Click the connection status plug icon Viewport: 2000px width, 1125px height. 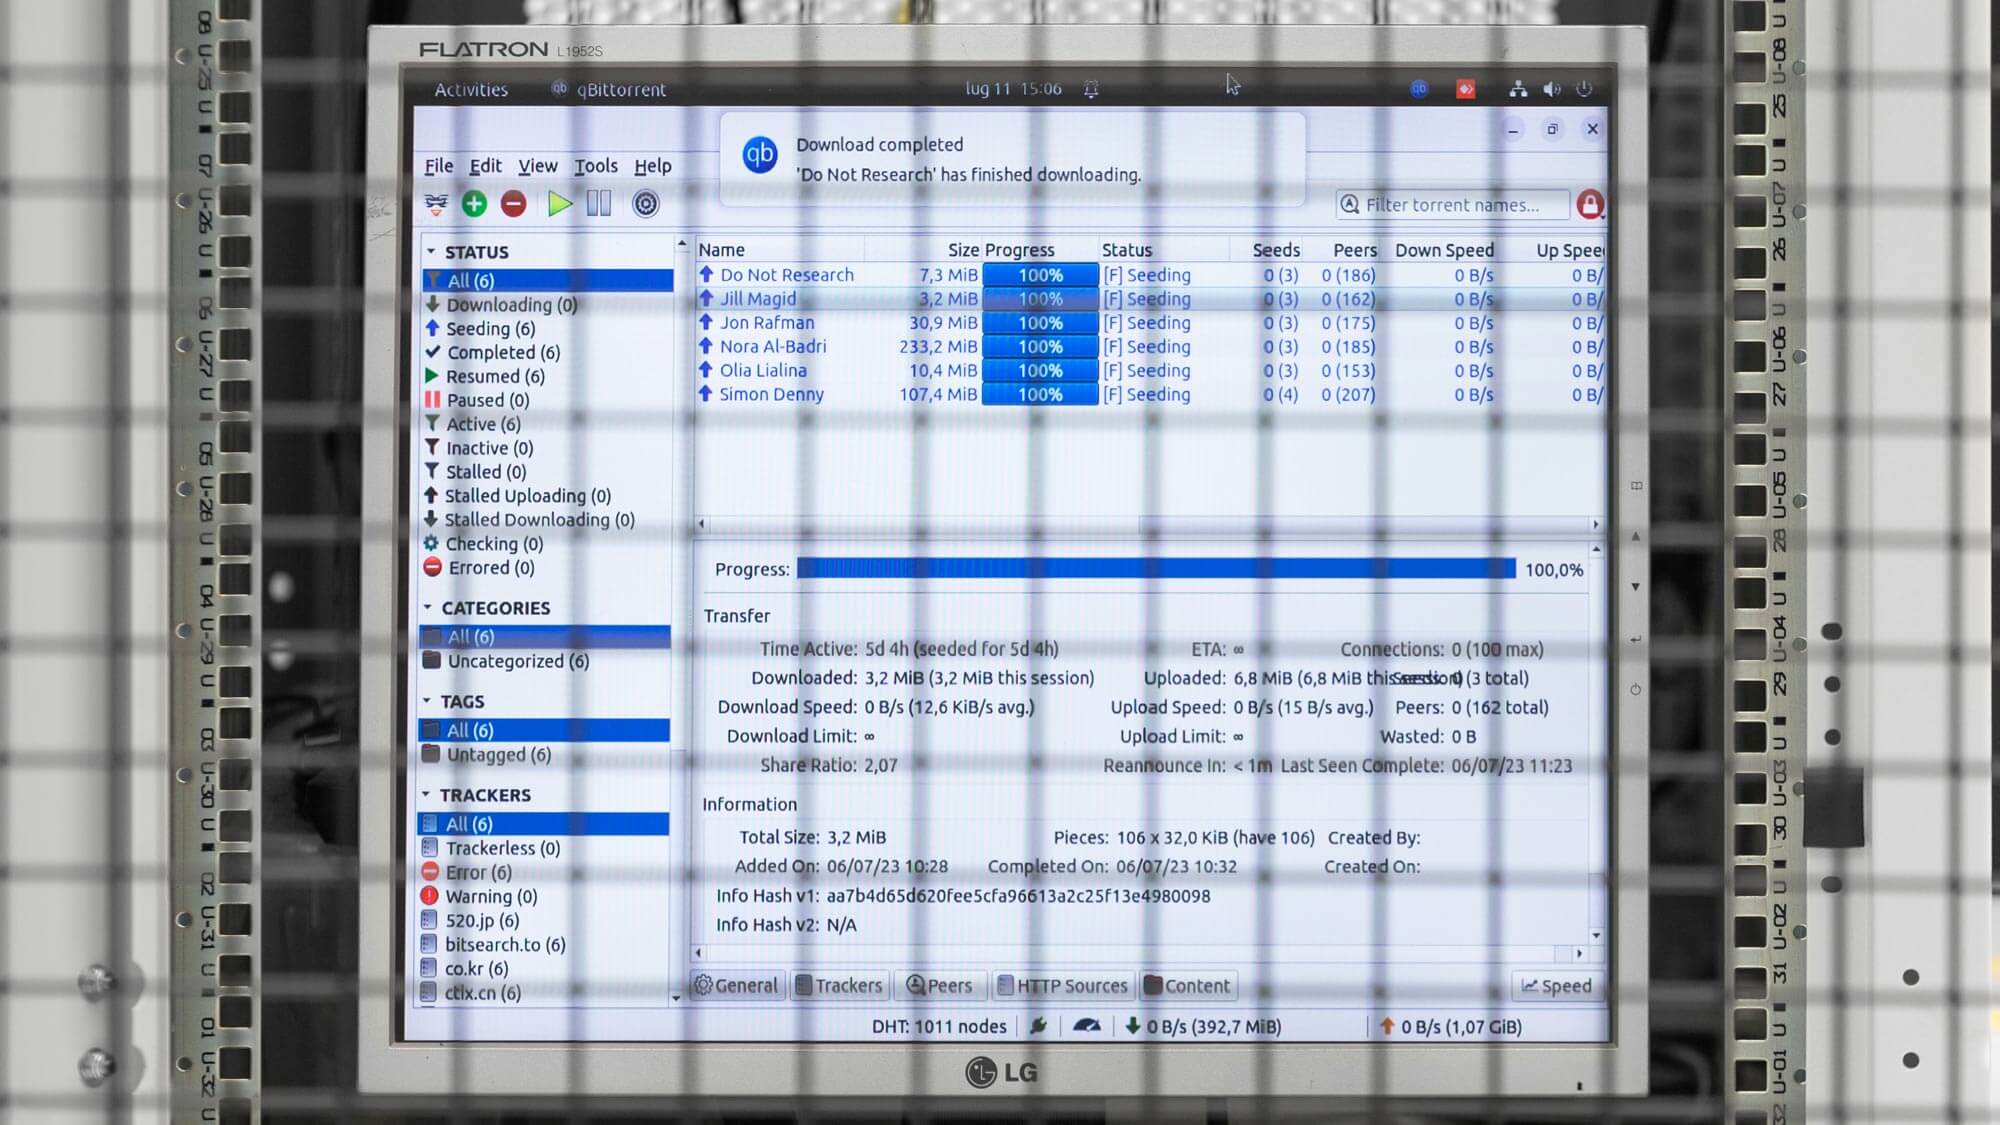click(1038, 1026)
